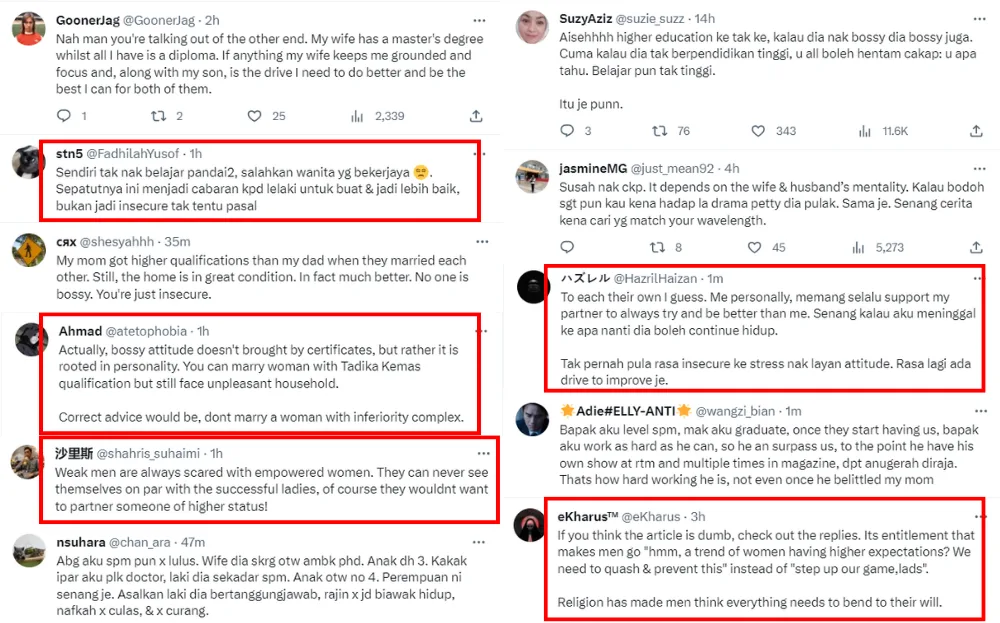Retweet SuzyAziz's tweet
The image size is (1000, 623).
(x=659, y=131)
